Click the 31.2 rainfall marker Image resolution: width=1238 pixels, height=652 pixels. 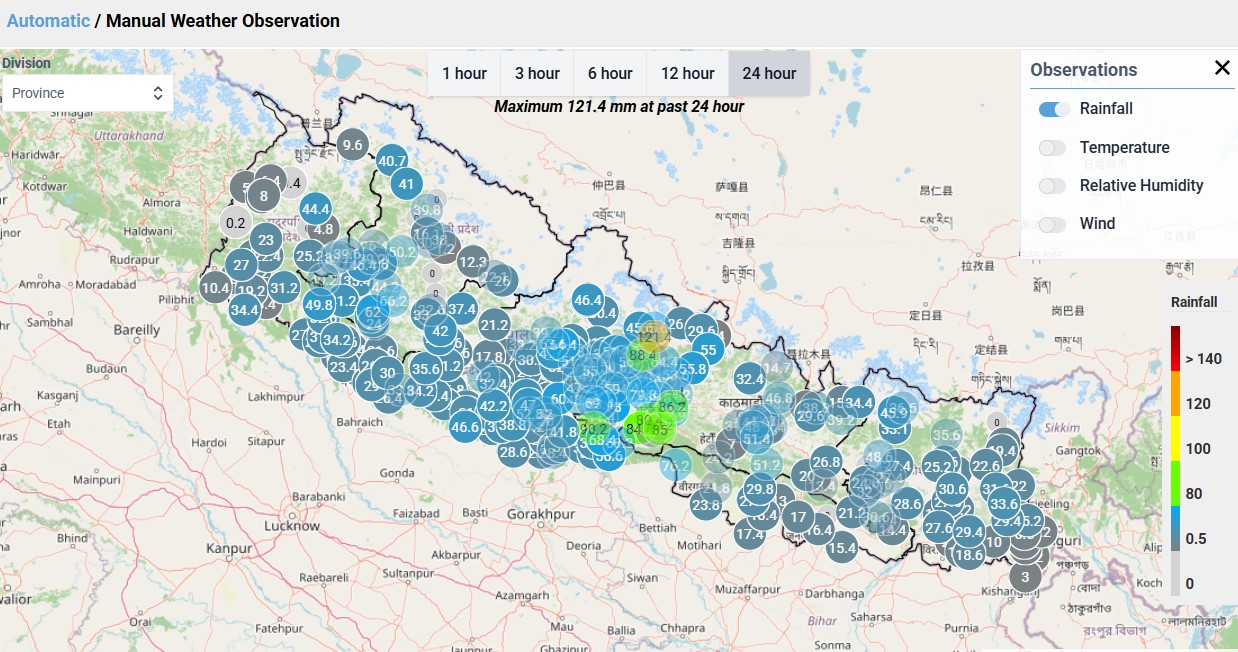[x=284, y=288]
